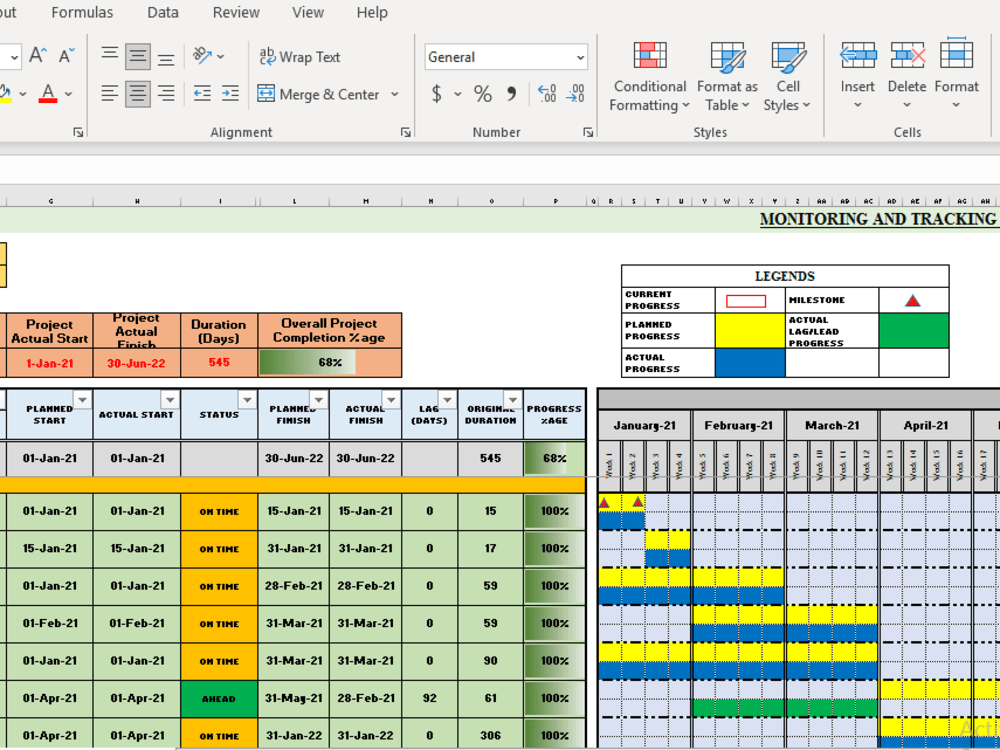Open the Merge & Center dropdown arrow
Viewport: 1000px width, 750px height.
click(x=396, y=93)
